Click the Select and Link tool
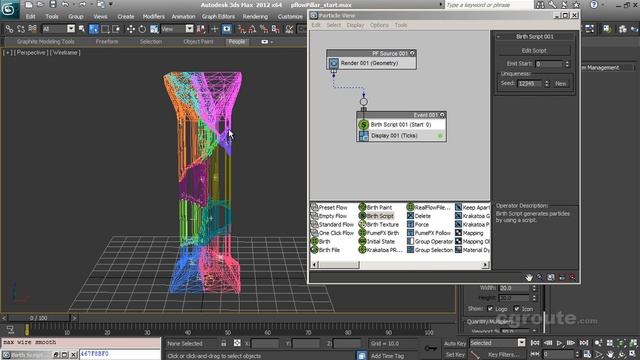Image resolution: width=640 pixels, height=360 pixels. 9,29
